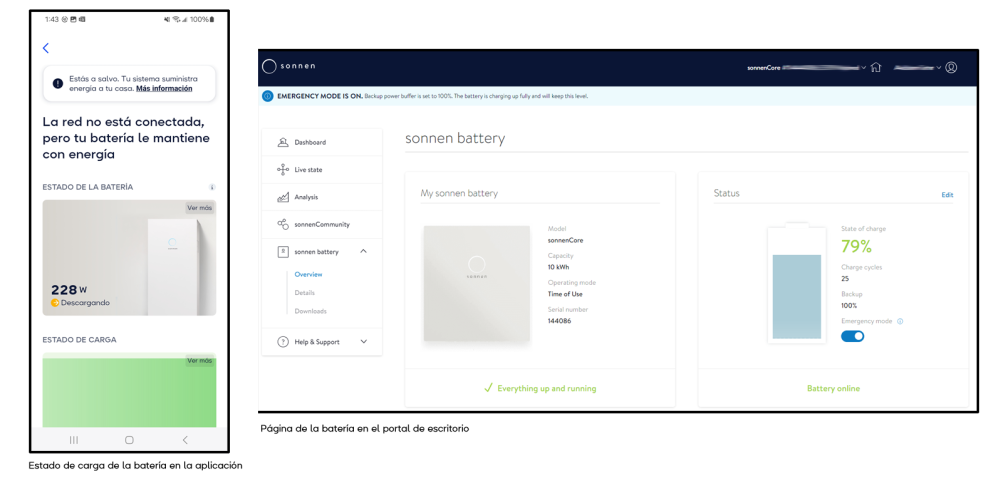Tap the Android recent apps button

[x=74, y=440]
